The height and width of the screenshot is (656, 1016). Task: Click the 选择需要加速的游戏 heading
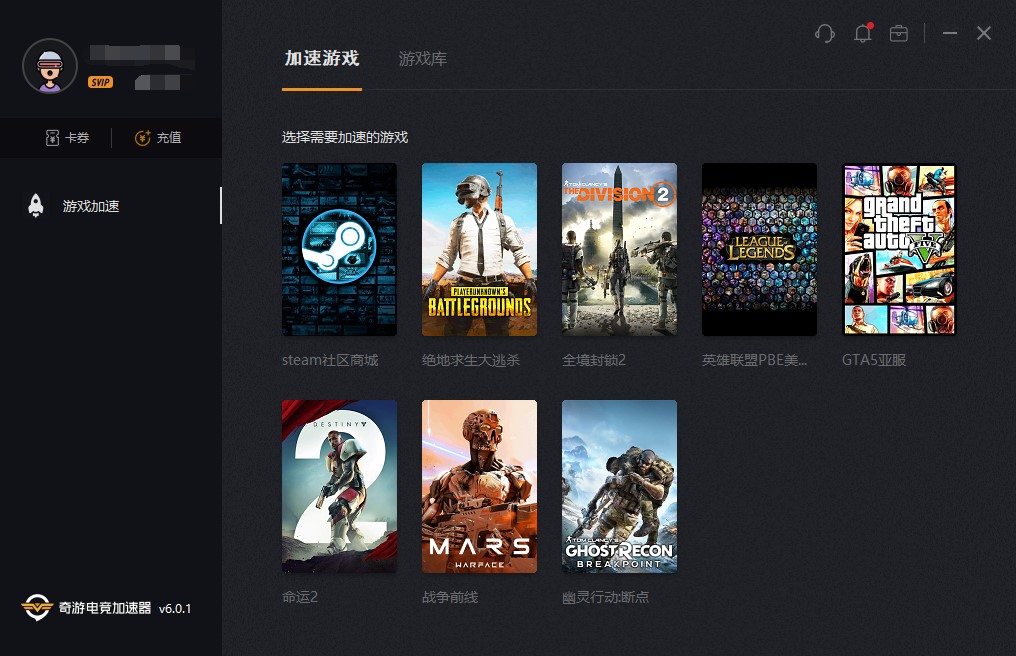345,137
